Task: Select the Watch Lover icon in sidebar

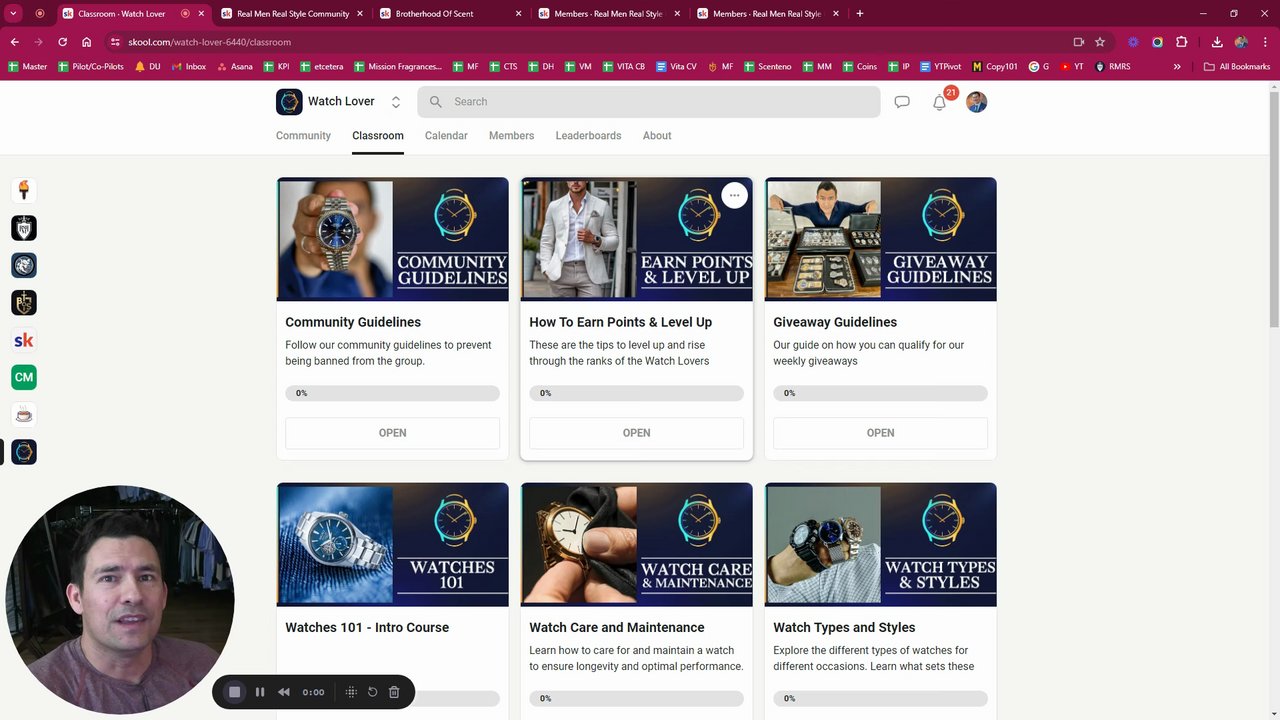Action: coord(24,452)
